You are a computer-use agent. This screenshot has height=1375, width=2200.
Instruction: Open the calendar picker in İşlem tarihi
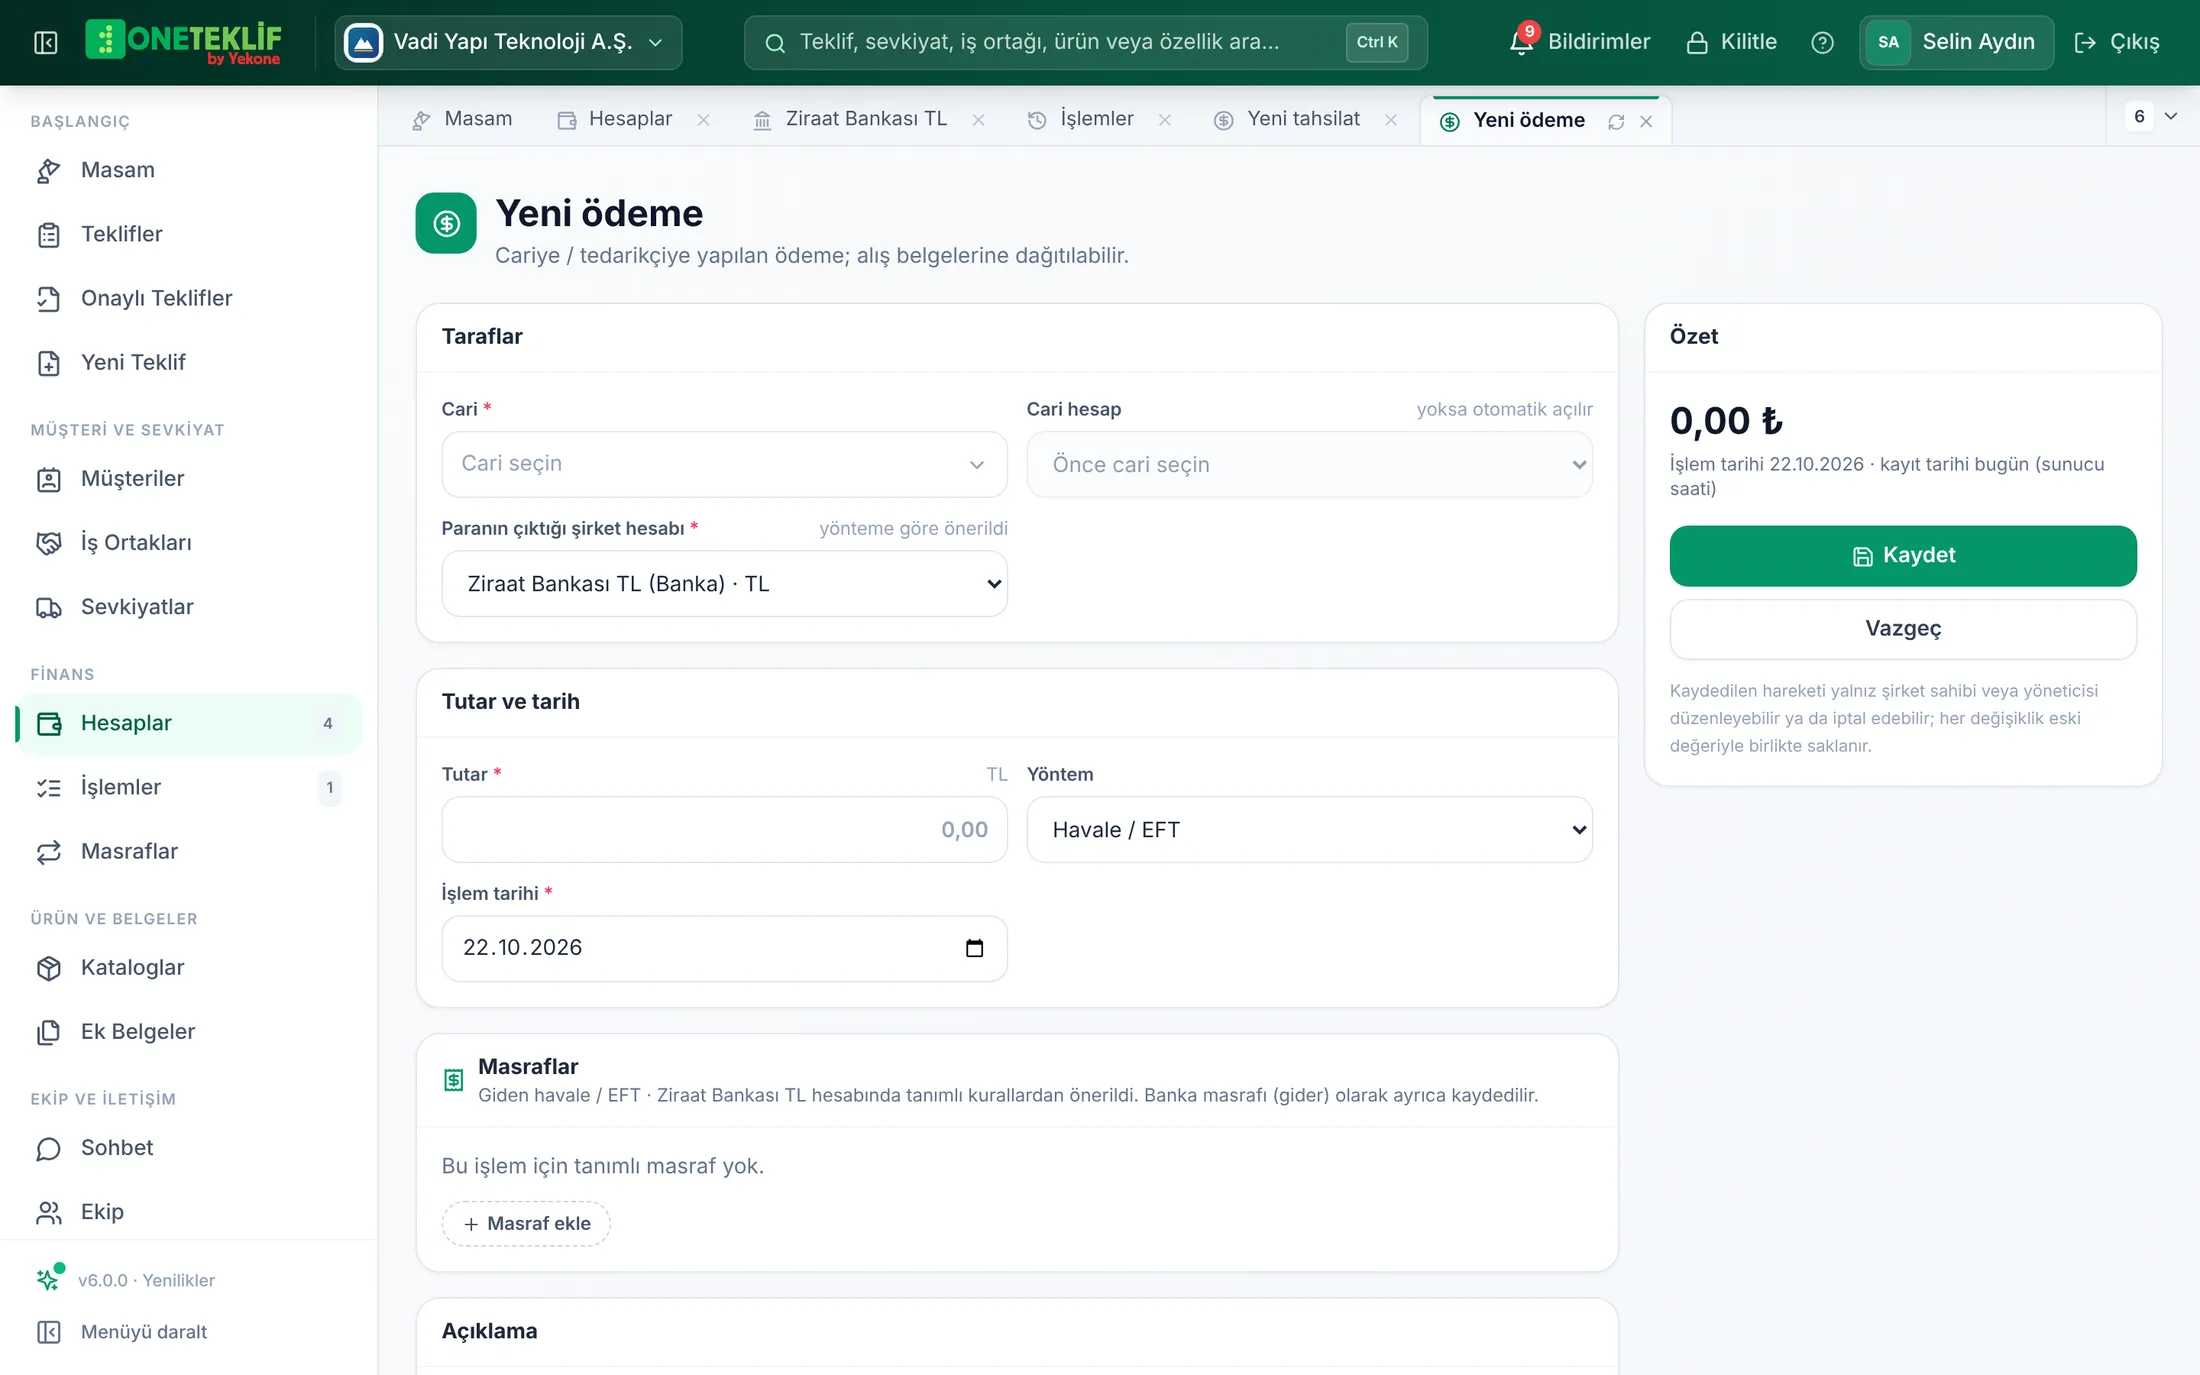click(974, 948)
